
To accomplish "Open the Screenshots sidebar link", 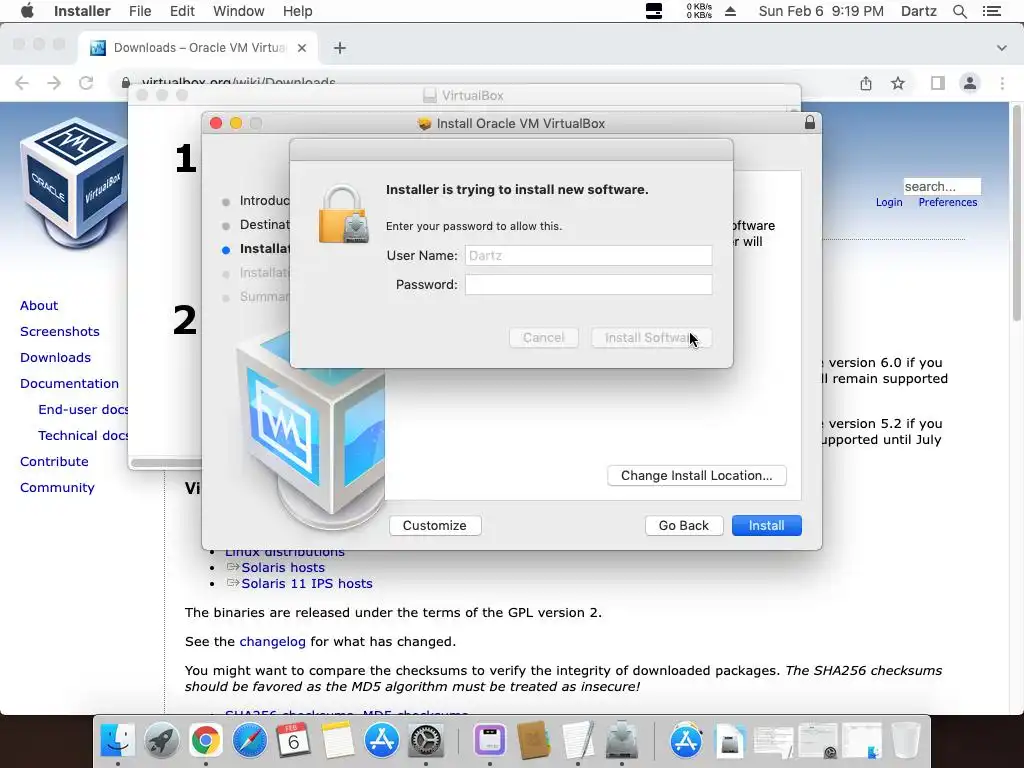I will pyautogui.click(x=59, y=332).
